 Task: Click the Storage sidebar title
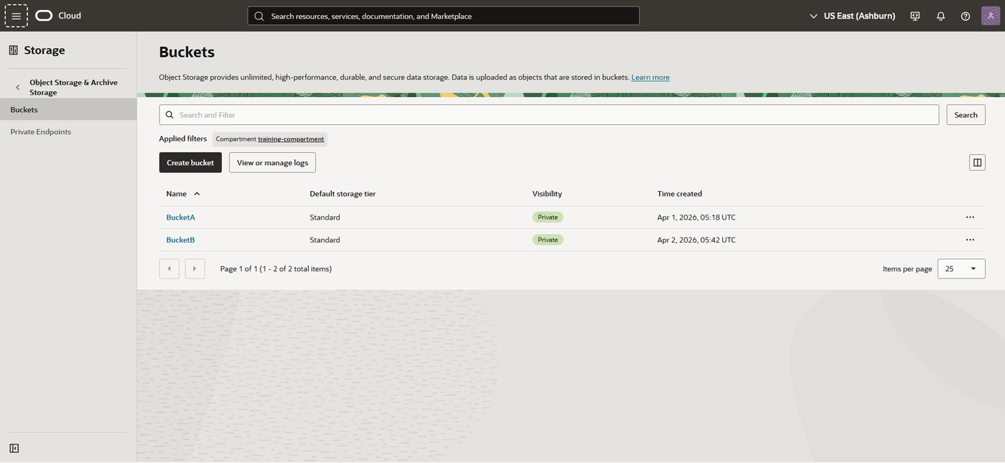pos(44,50)
